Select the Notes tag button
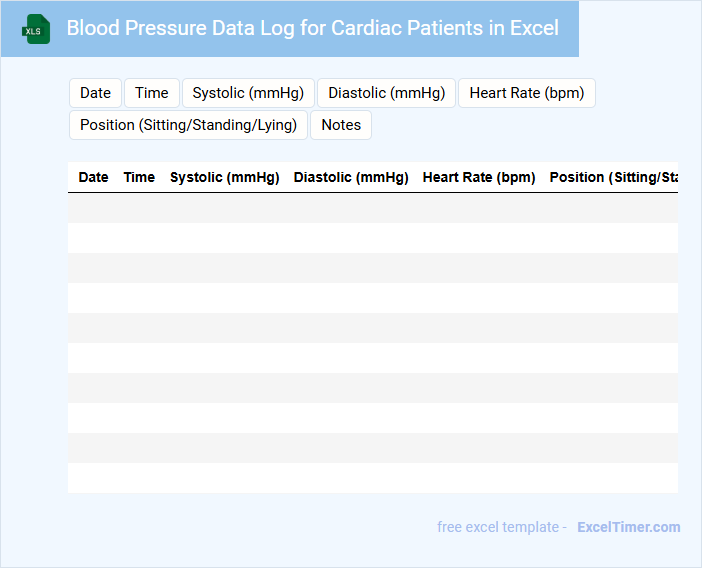 [x=341, y=125]
